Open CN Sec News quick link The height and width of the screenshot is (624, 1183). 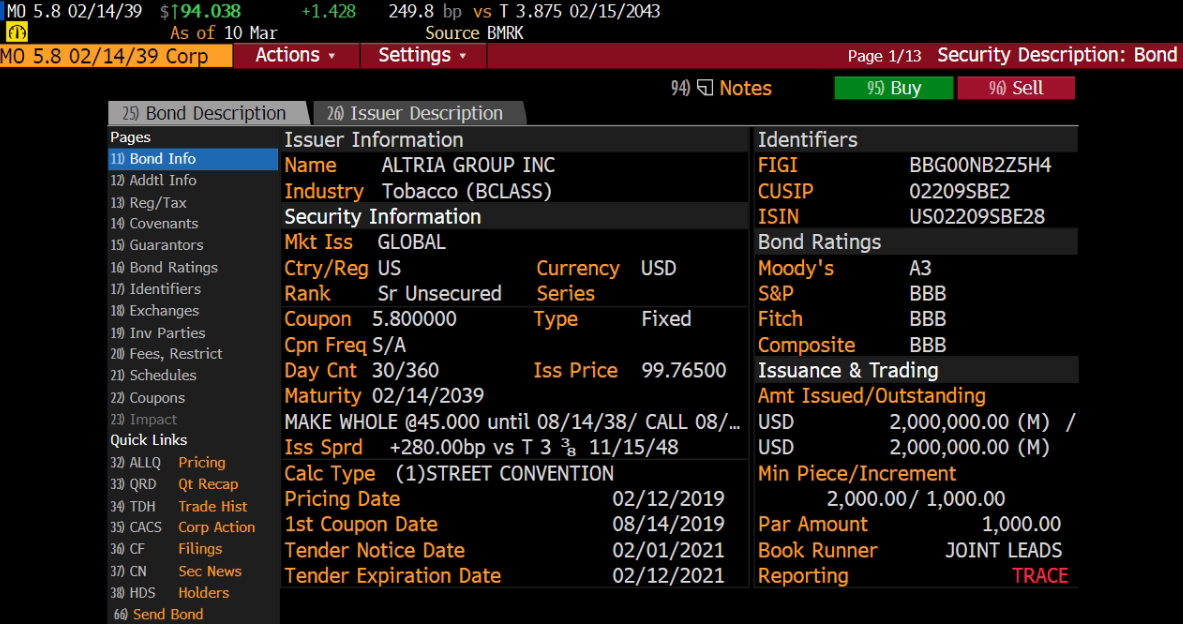pyautogui.click(x=177, y=571)
